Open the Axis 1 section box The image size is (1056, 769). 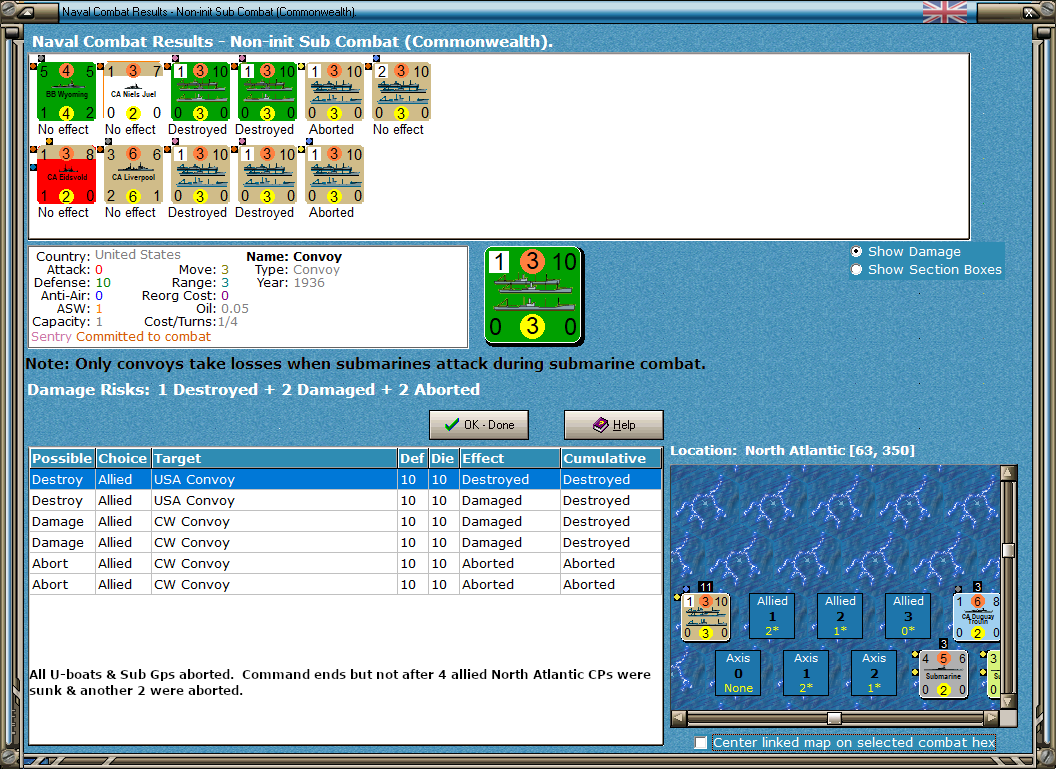806,673
